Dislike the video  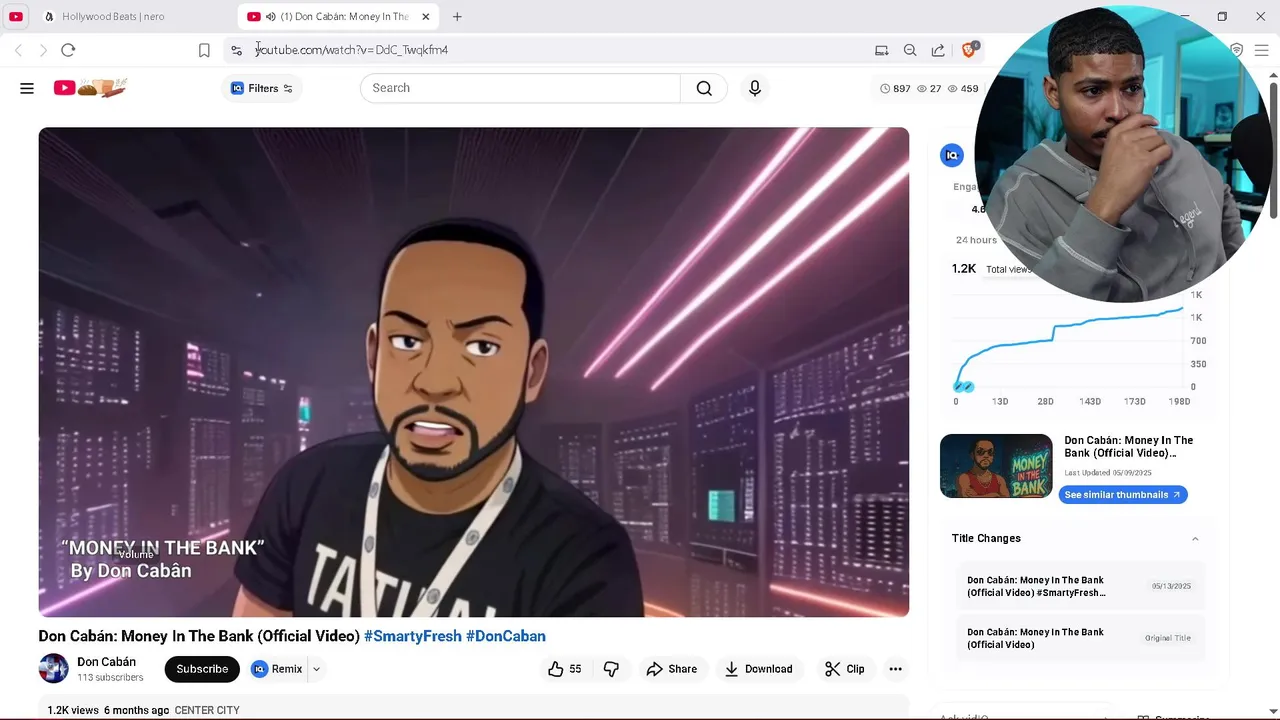click(x=611, y=669)
